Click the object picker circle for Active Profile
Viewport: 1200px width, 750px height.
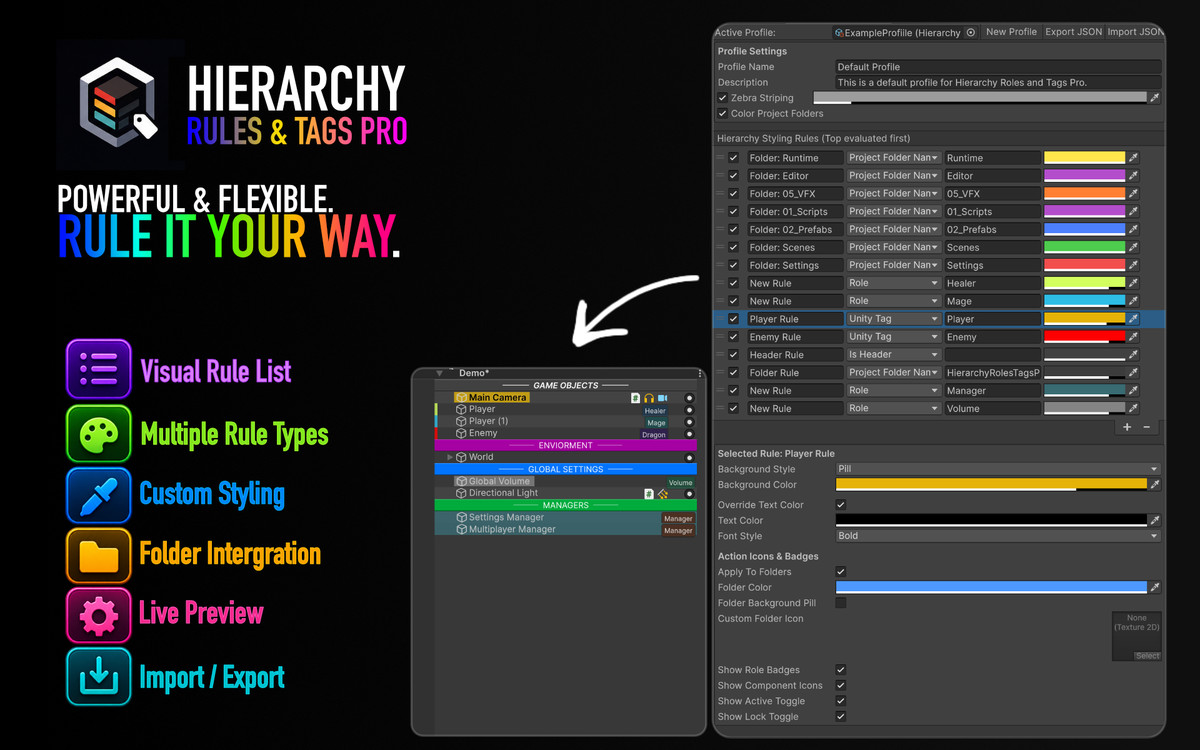pyautogui.click(x=970, y=32)
